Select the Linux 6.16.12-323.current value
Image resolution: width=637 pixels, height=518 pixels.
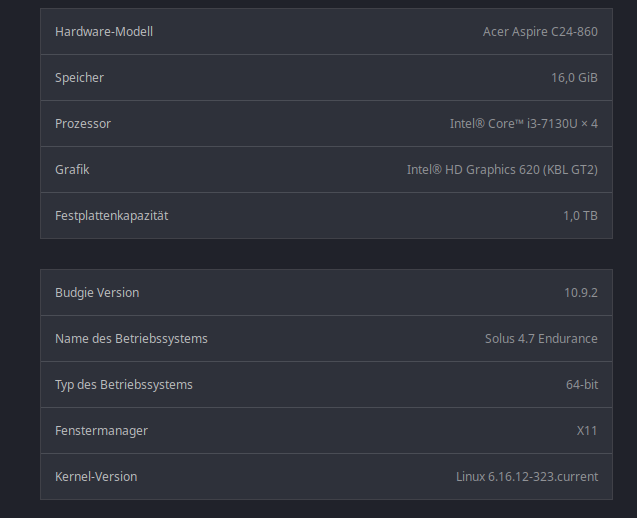click(x=527, y=476)
